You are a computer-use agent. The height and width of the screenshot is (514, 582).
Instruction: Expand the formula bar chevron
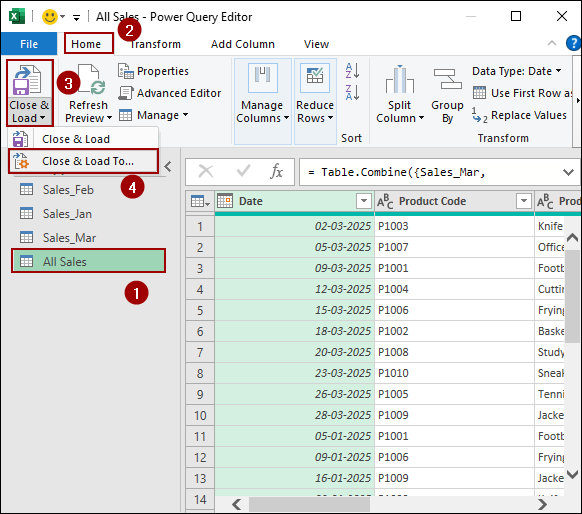tap(568, 172)
